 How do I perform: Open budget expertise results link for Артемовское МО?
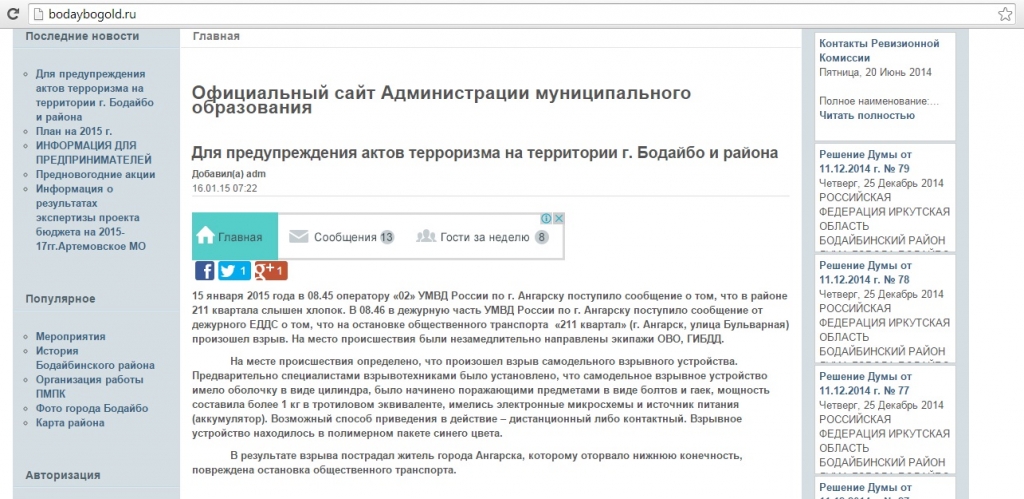click(91, 217)
